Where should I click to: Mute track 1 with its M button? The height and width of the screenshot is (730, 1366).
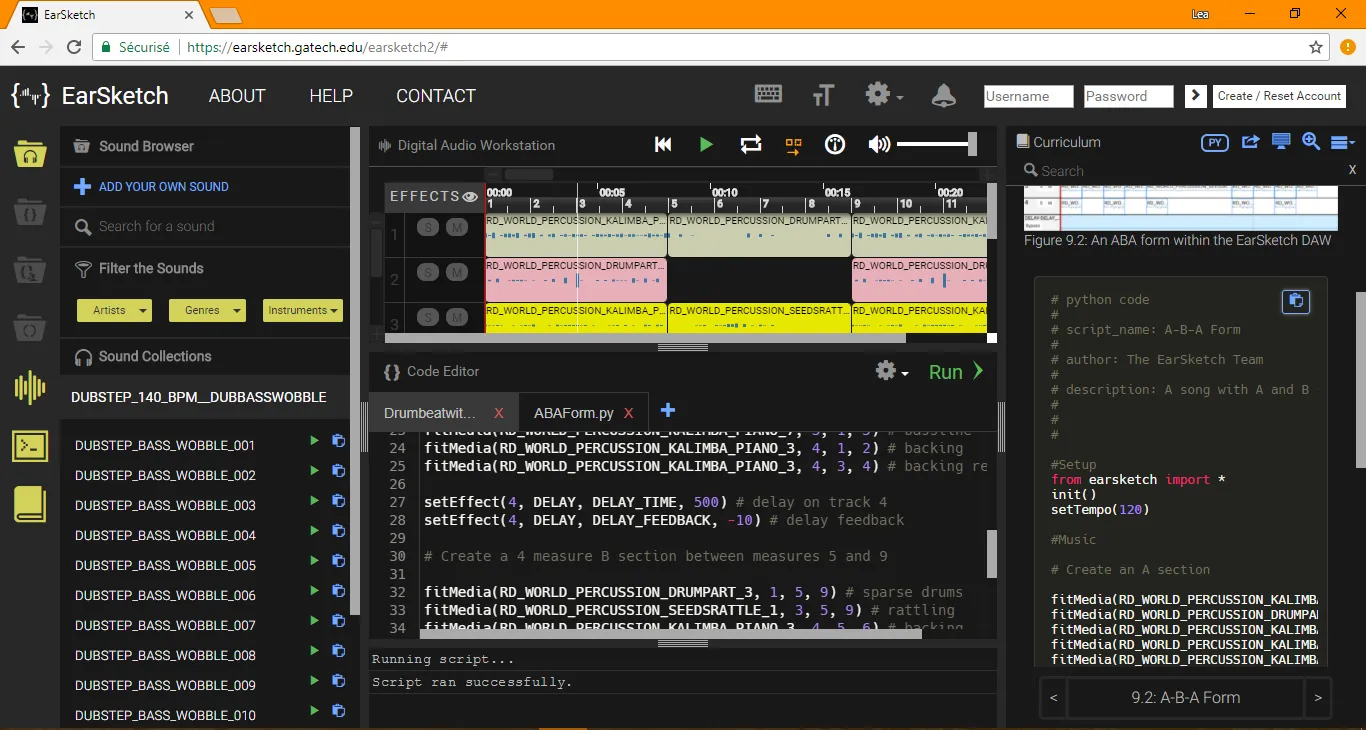(455, 227)
